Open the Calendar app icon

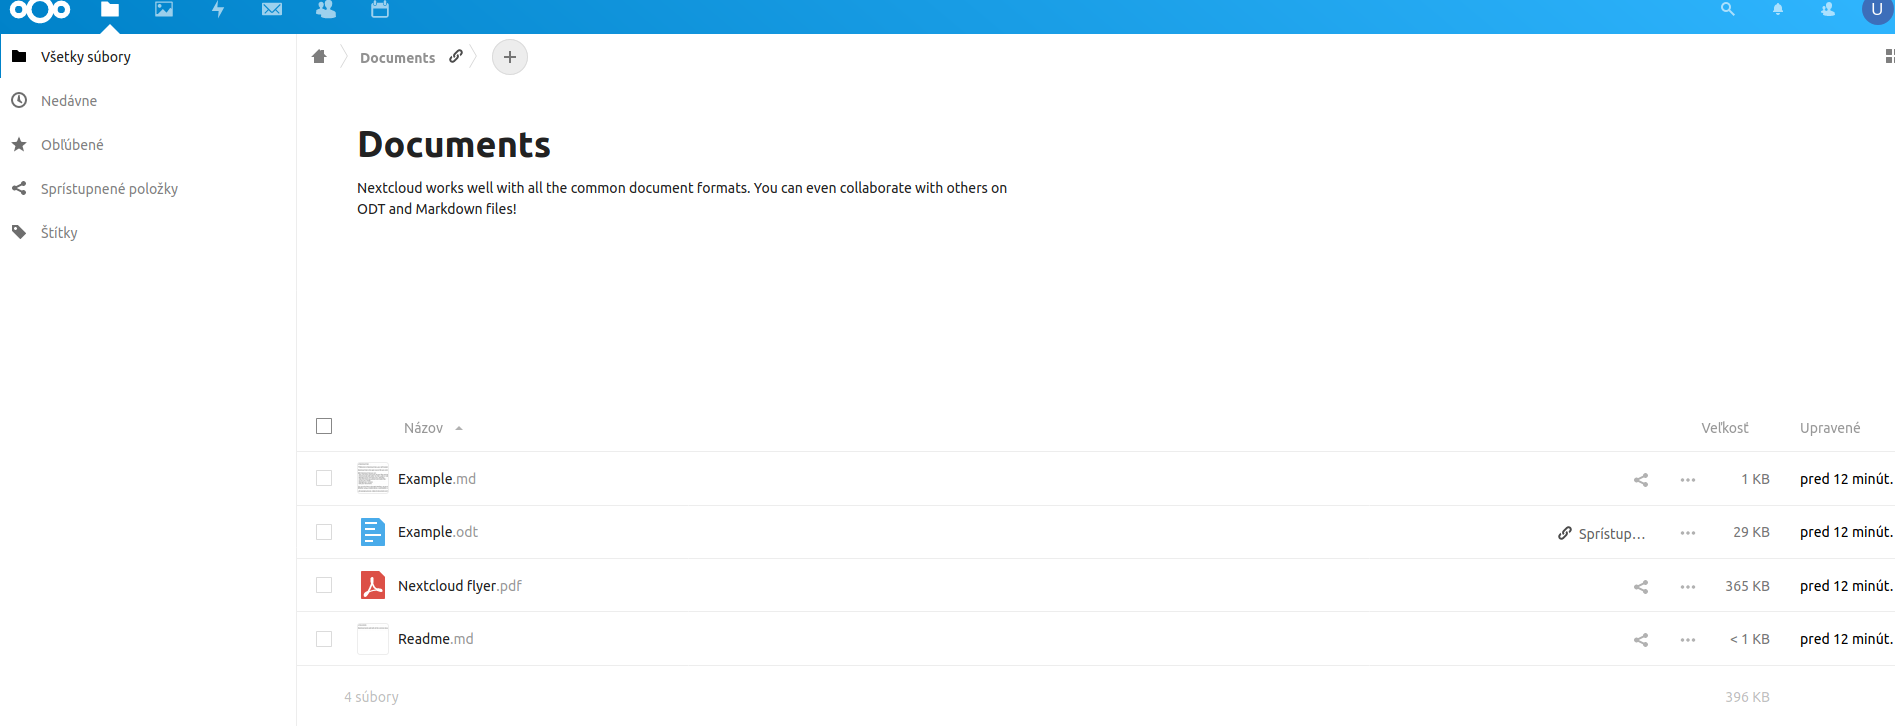point(380,9)
